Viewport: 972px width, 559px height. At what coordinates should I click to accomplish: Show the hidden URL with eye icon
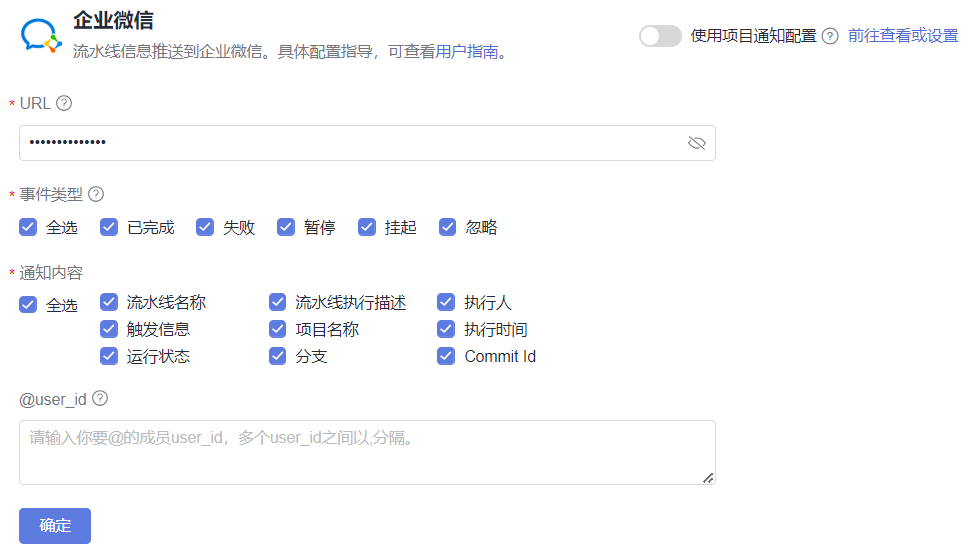(697, 143)
